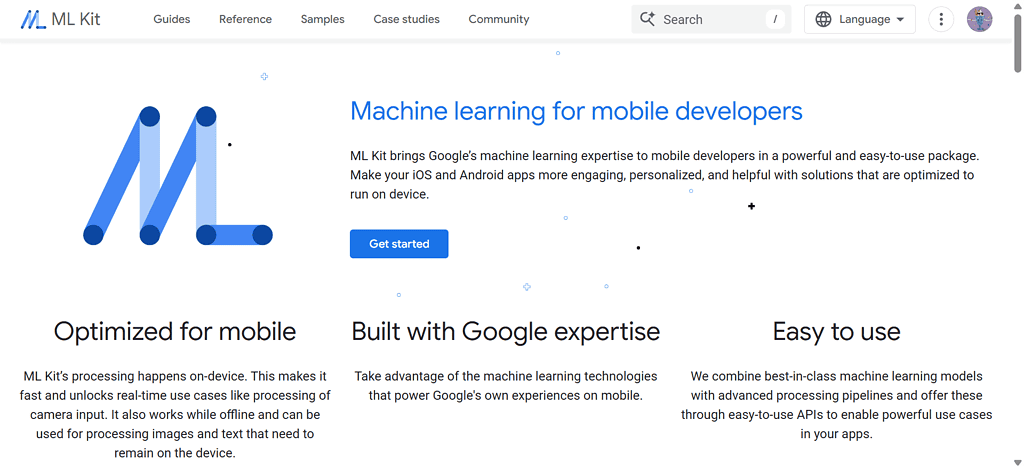This screenshot has width=1024, height=467.
Task: Expand the Language dropdown arrow
Action: click(901, 20)
